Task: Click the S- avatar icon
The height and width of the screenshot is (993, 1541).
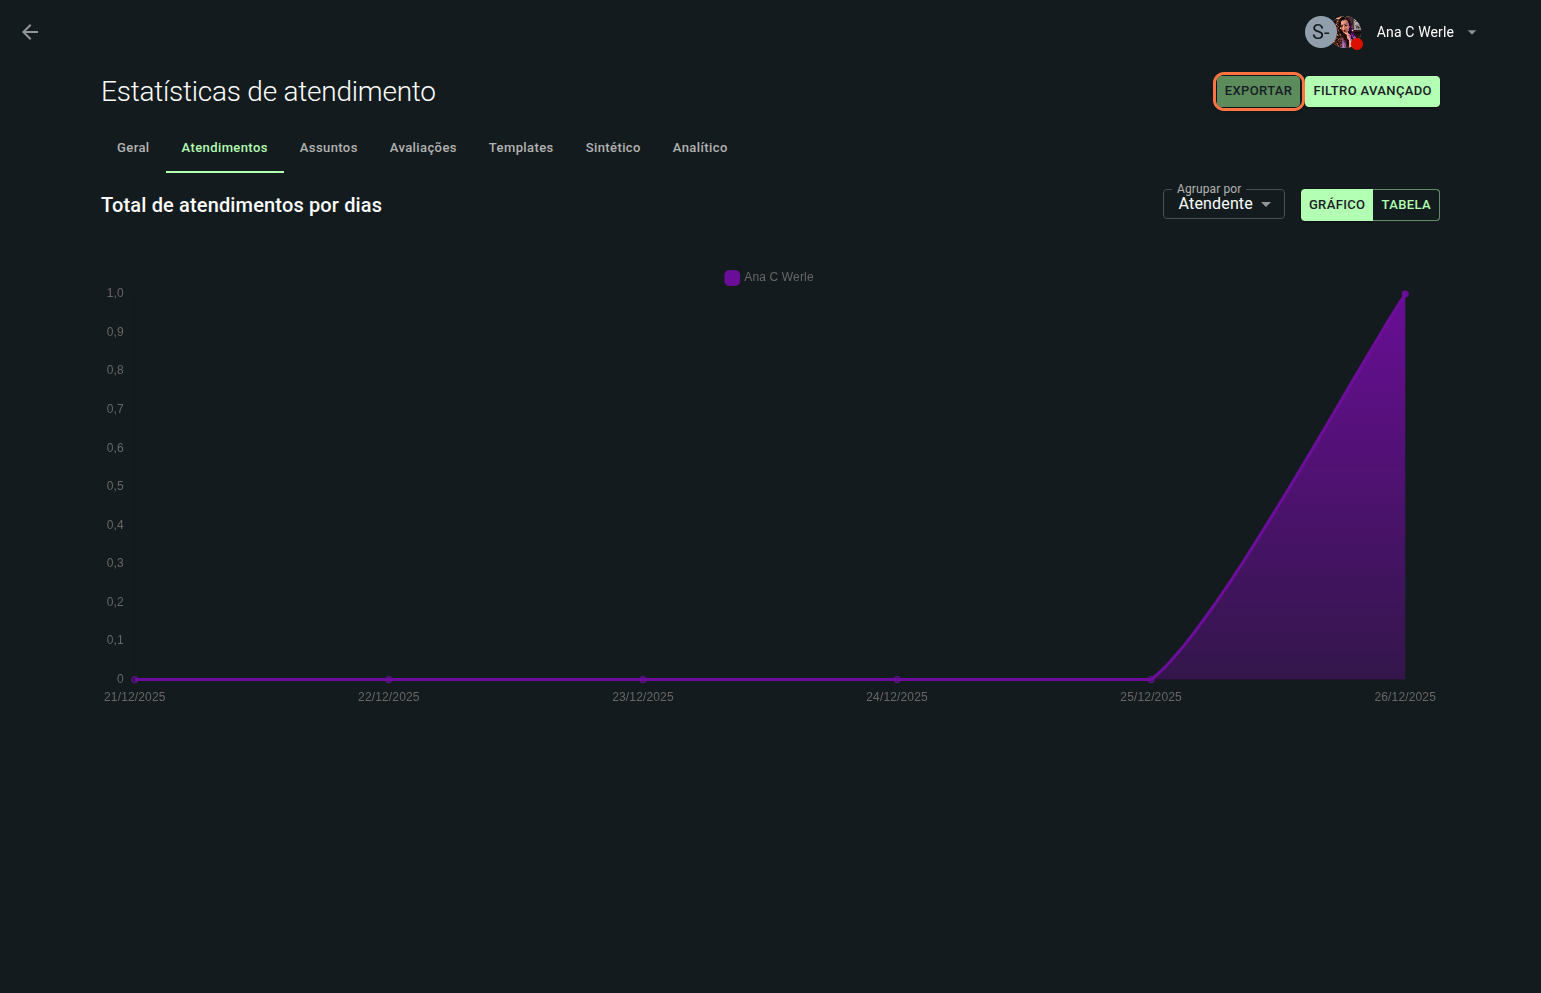Action: pyautogui.click(x=1319, y=32)
